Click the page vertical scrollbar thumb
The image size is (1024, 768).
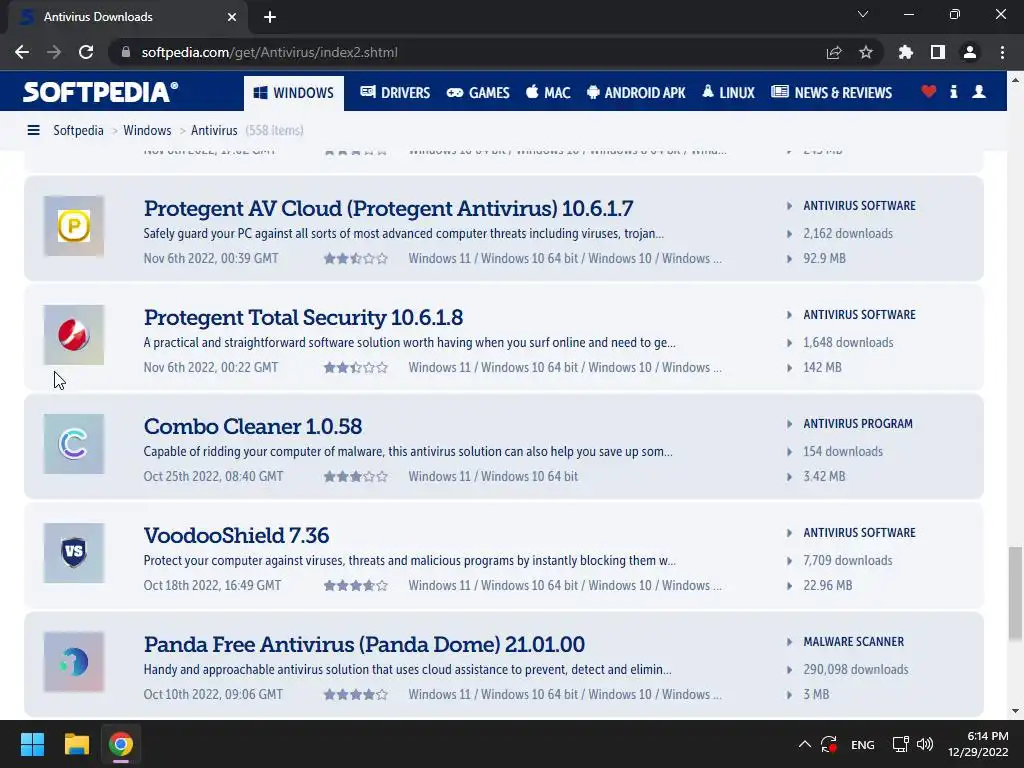click(1015, 594)
